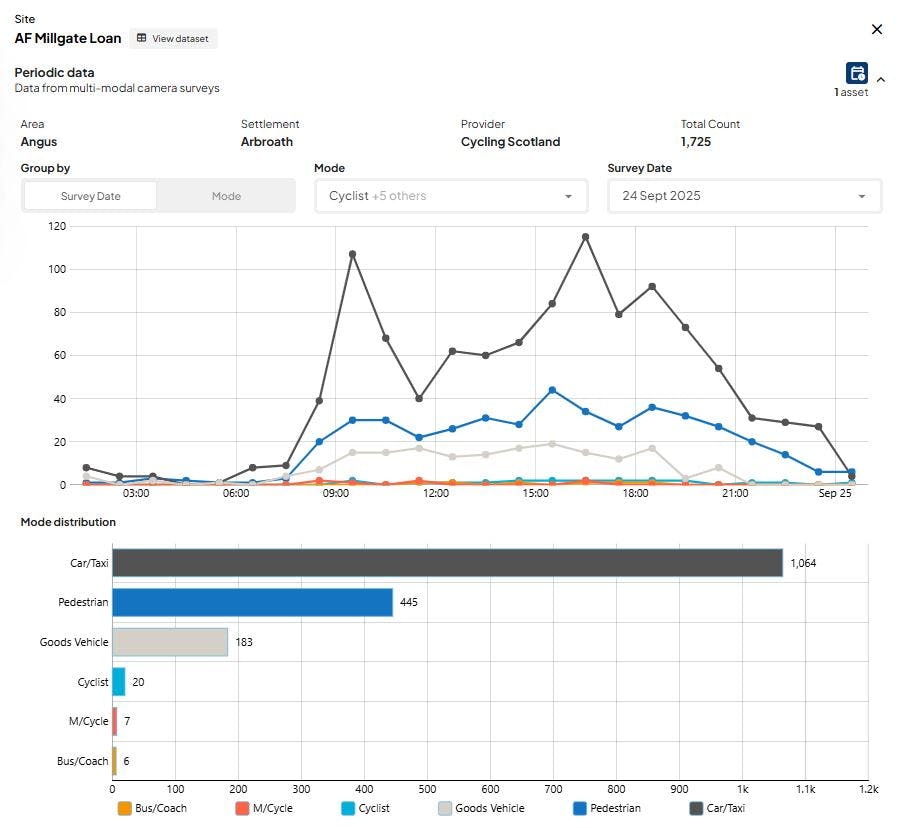The image size is (904, 828).
Task: Open the Mode dropdown showing Cyclist +5 others
Action: pos(451,196)
